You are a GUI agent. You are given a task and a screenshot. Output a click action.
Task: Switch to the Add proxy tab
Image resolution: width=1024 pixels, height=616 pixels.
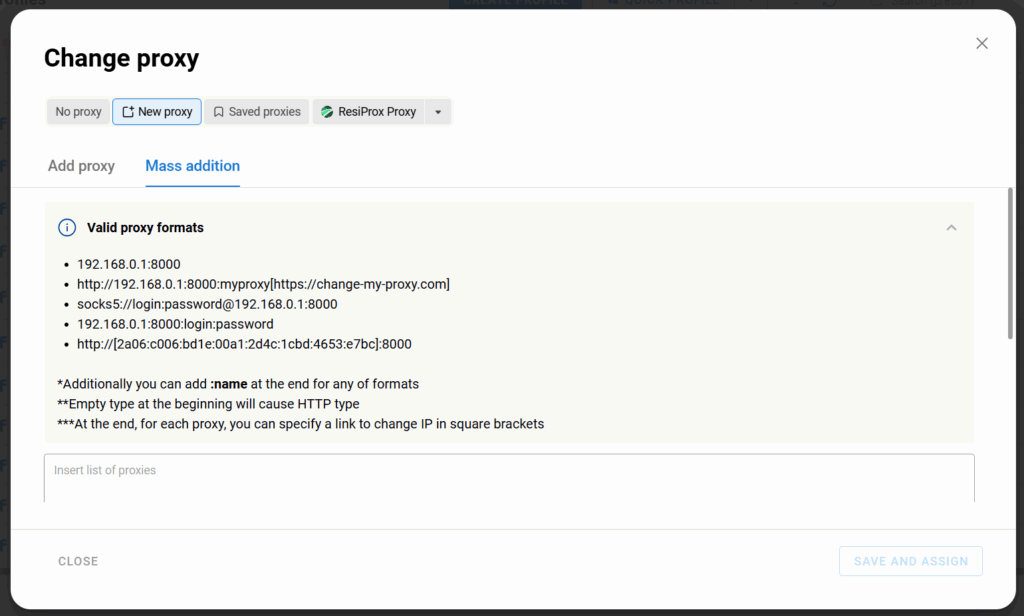click(x=81, y=166)
